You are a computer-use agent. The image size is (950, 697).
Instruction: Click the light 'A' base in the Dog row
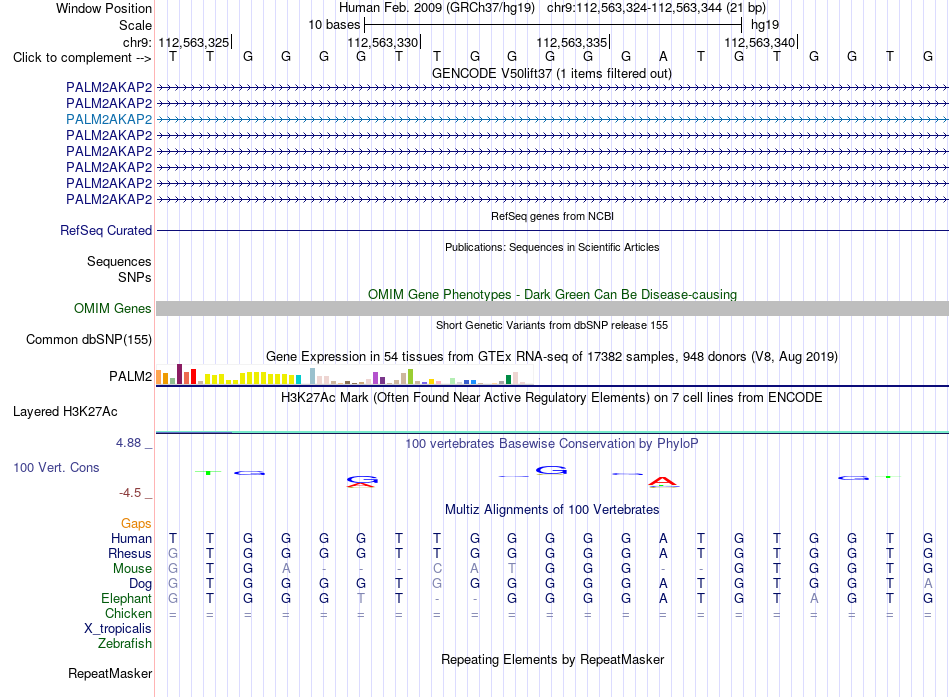[x=928, y=583]
